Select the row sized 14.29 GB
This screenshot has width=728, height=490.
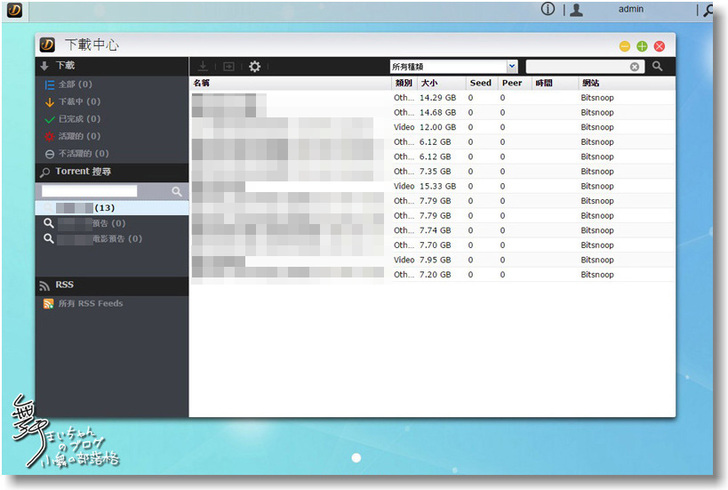pos(432,98)
